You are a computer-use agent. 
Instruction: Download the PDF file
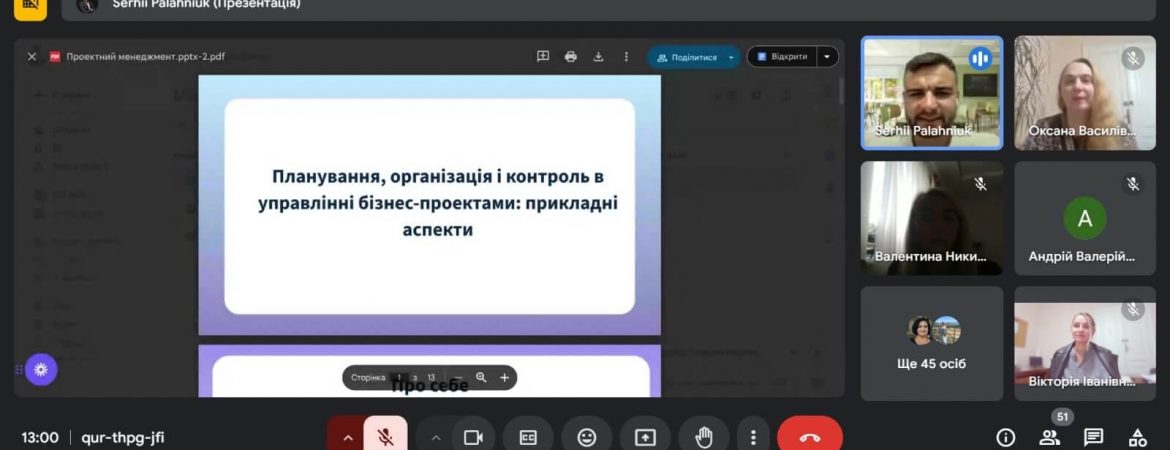click(x=598, y=57)
